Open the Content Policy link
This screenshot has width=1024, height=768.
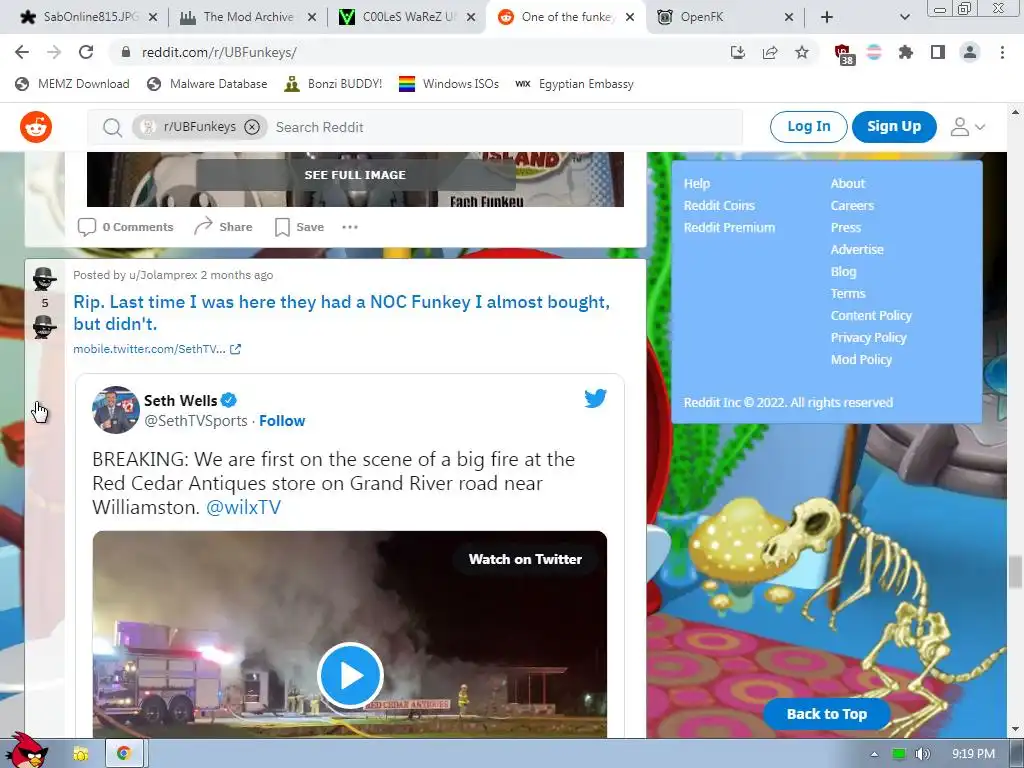[871, 315]
